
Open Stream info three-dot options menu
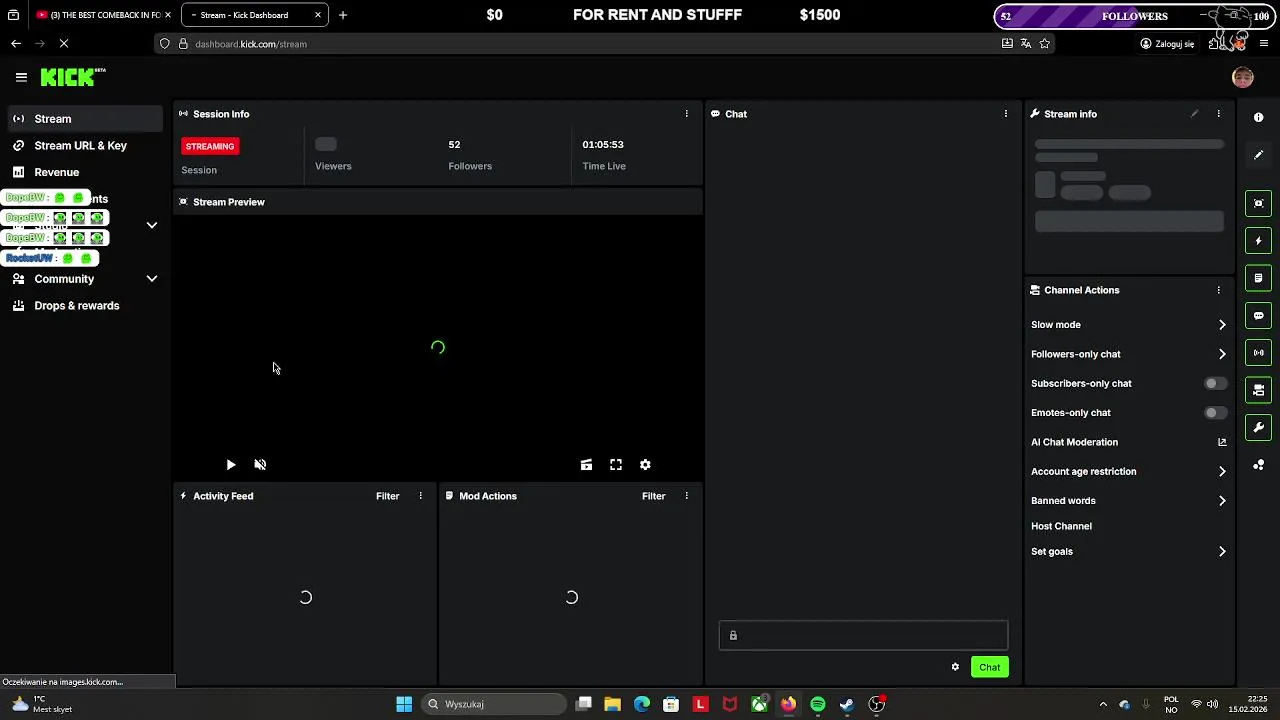(x=1218, y=114)
